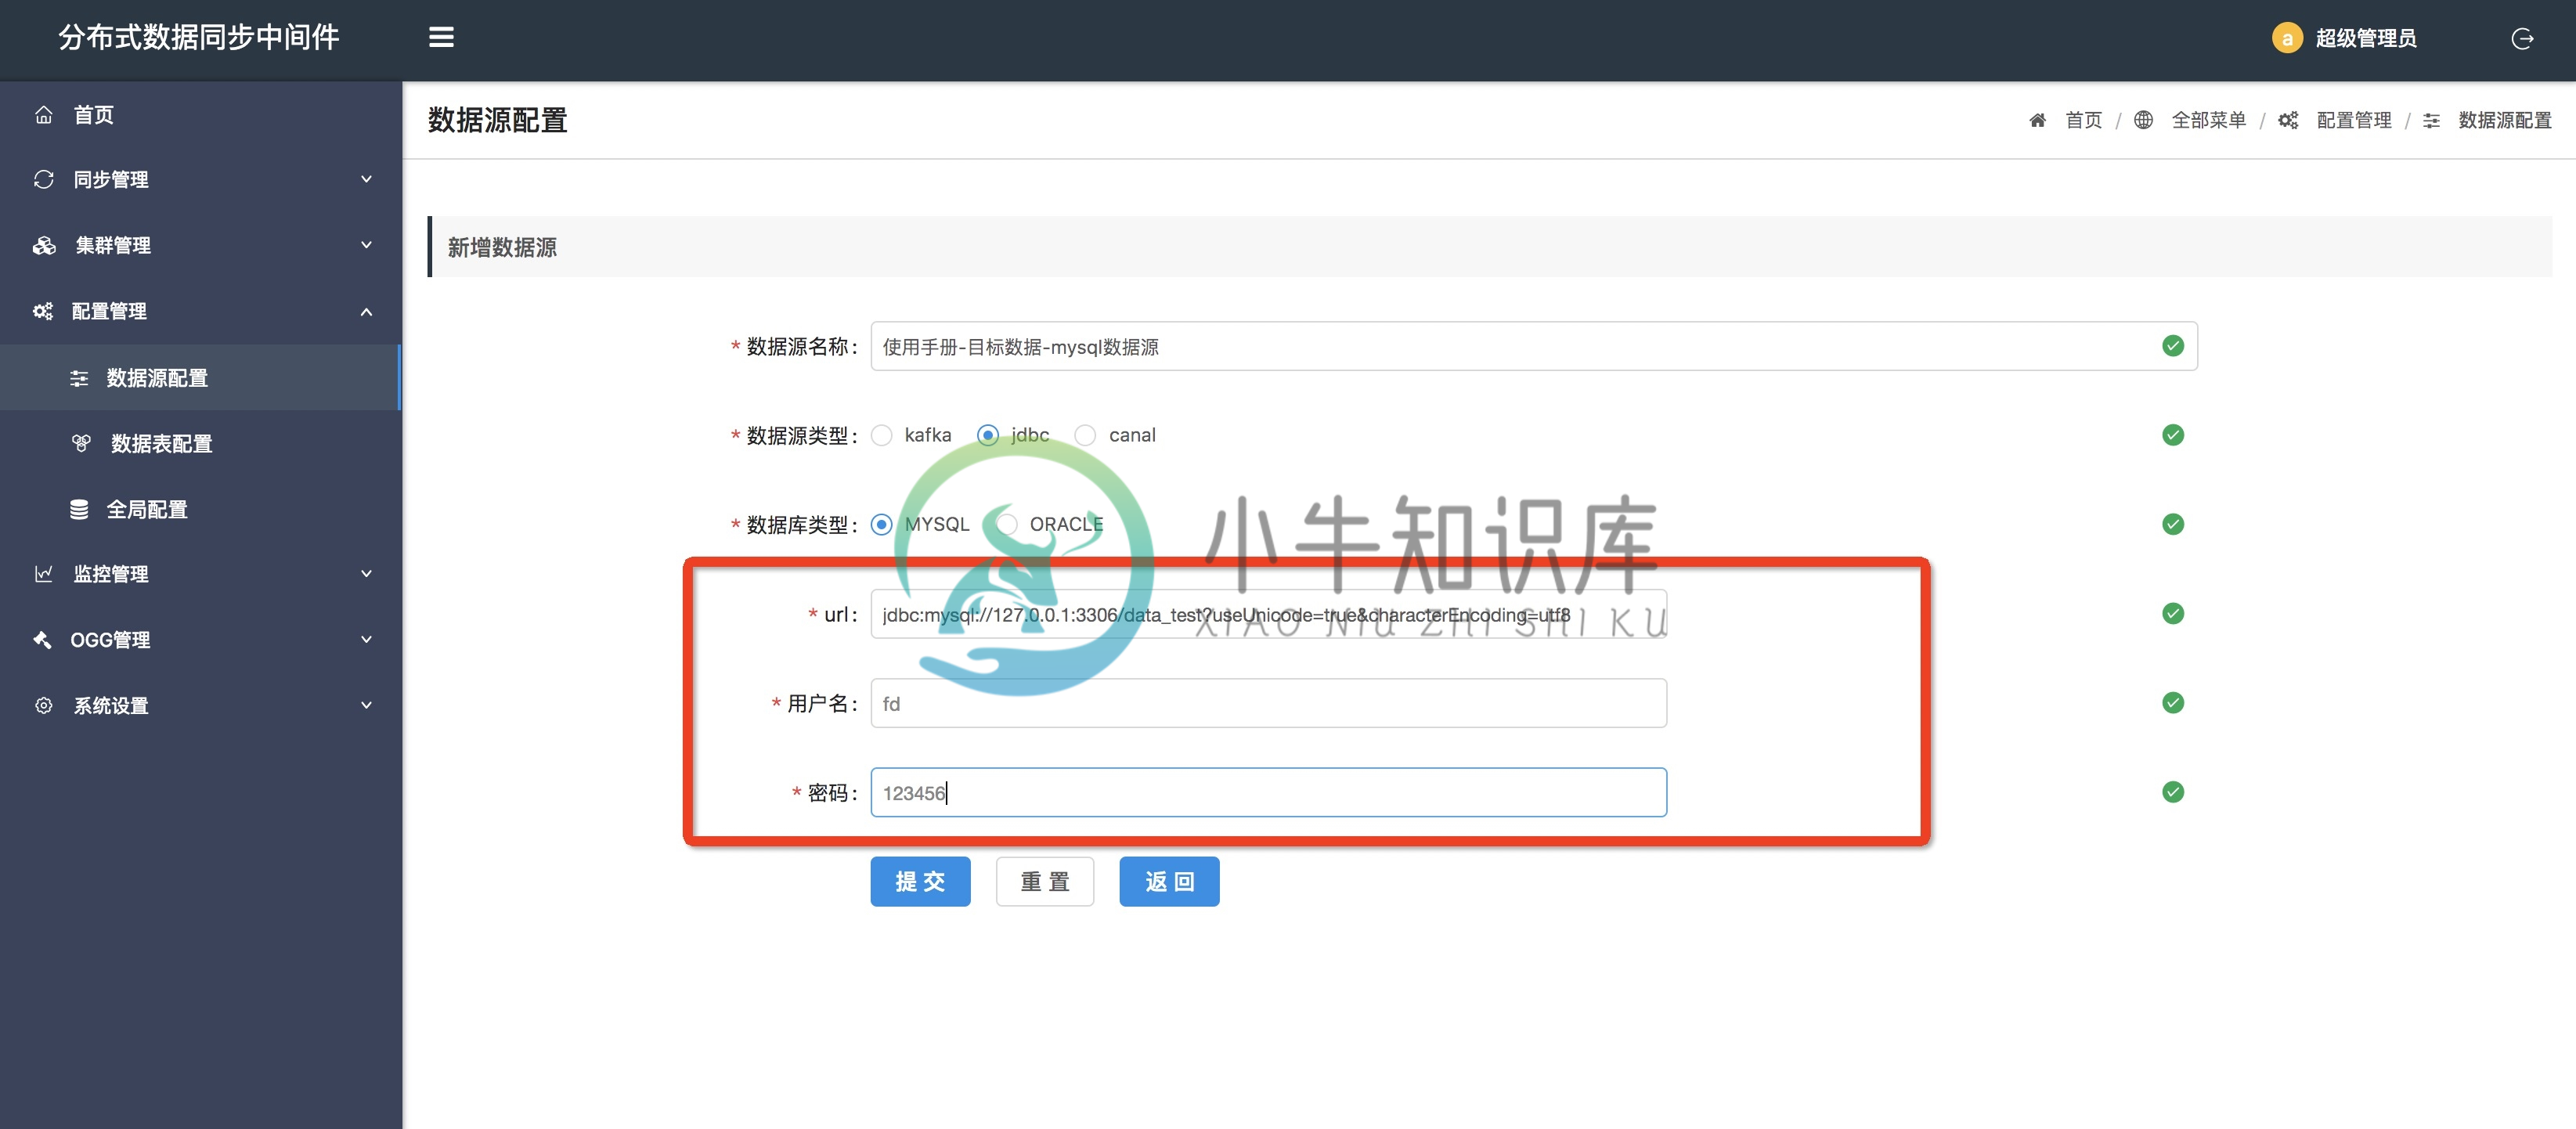Viewport: 2576px width, 1129px height.
Task: Select kafka data source type radio button
Action: [884, 434]
